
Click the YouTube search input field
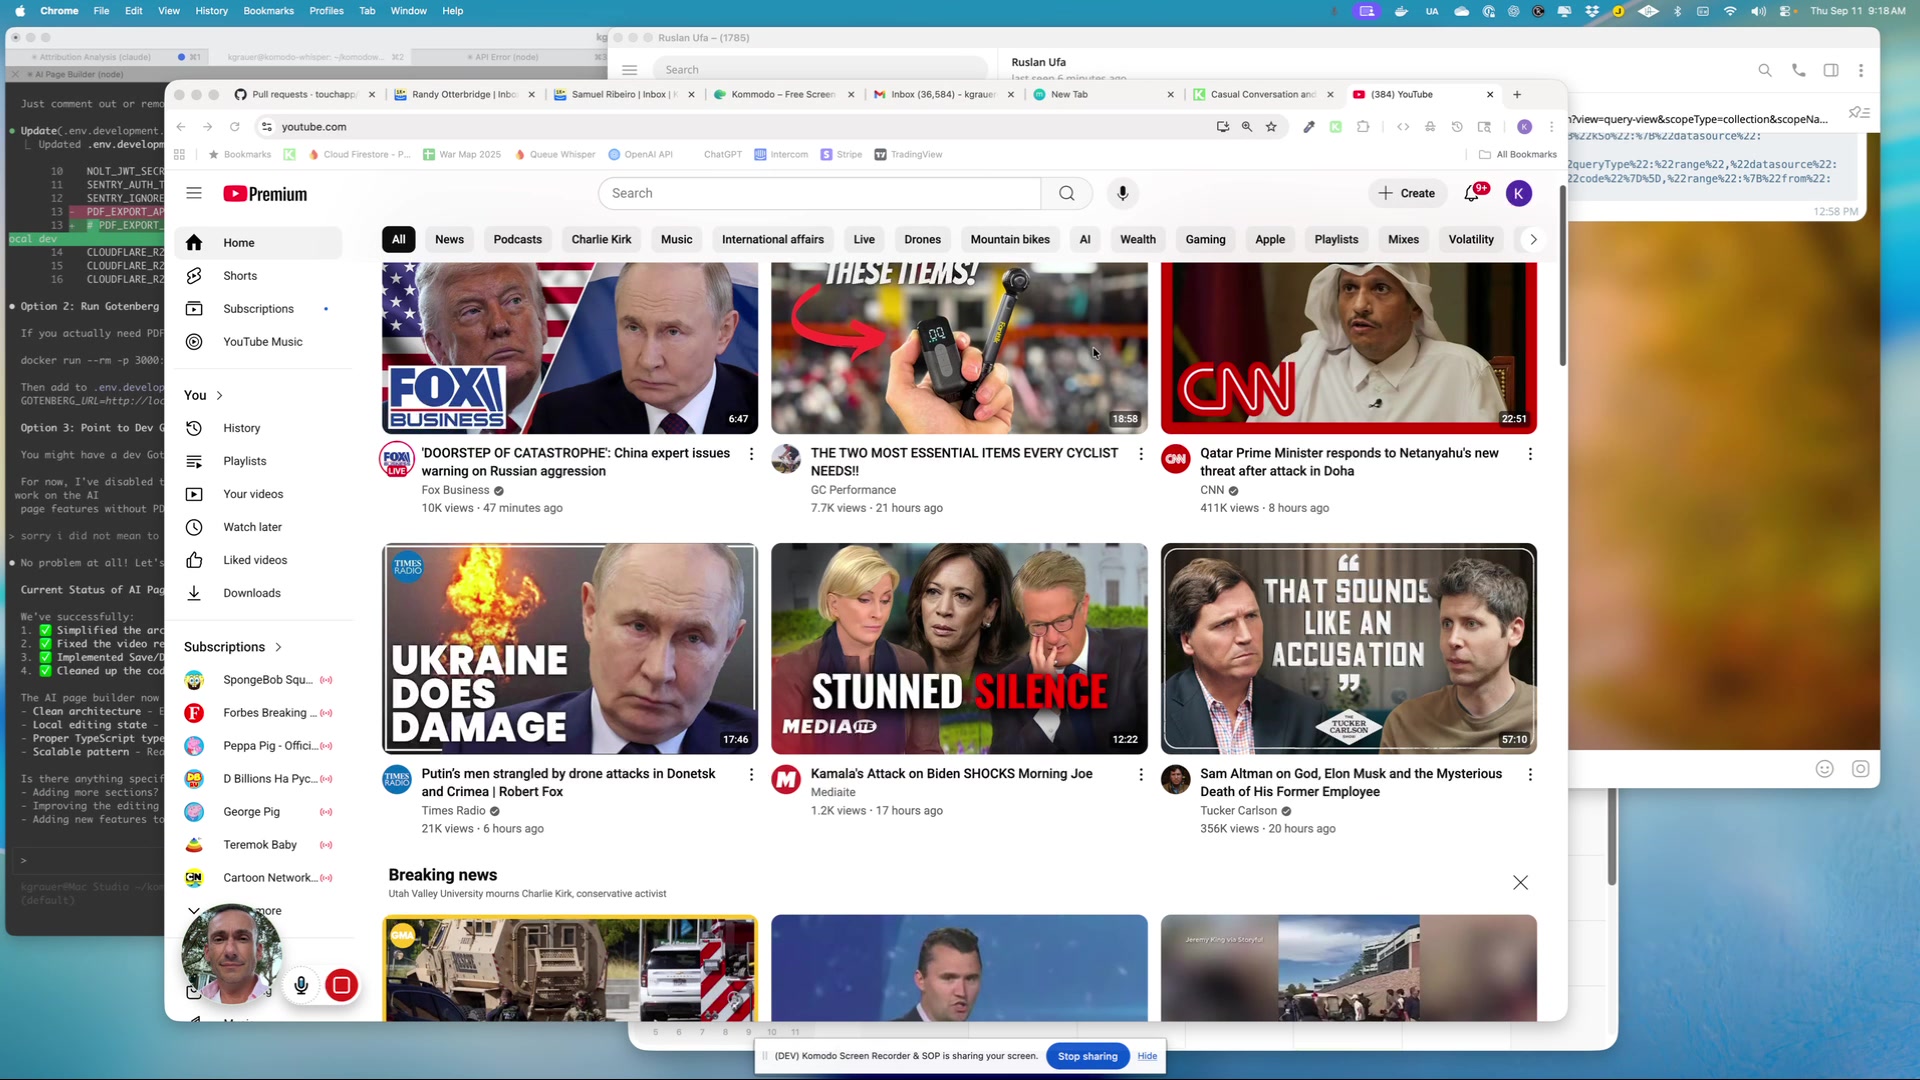pyautogui.click(x=819, y=193)
